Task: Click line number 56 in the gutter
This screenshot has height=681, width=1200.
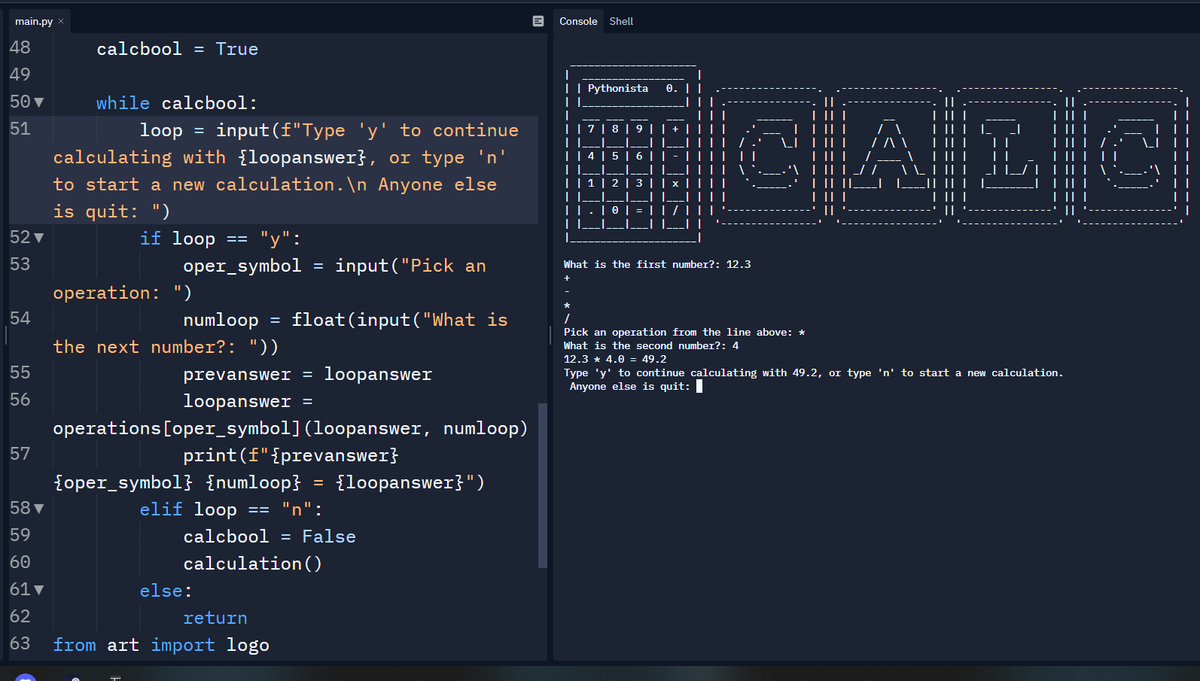Action: click(20, 401)
